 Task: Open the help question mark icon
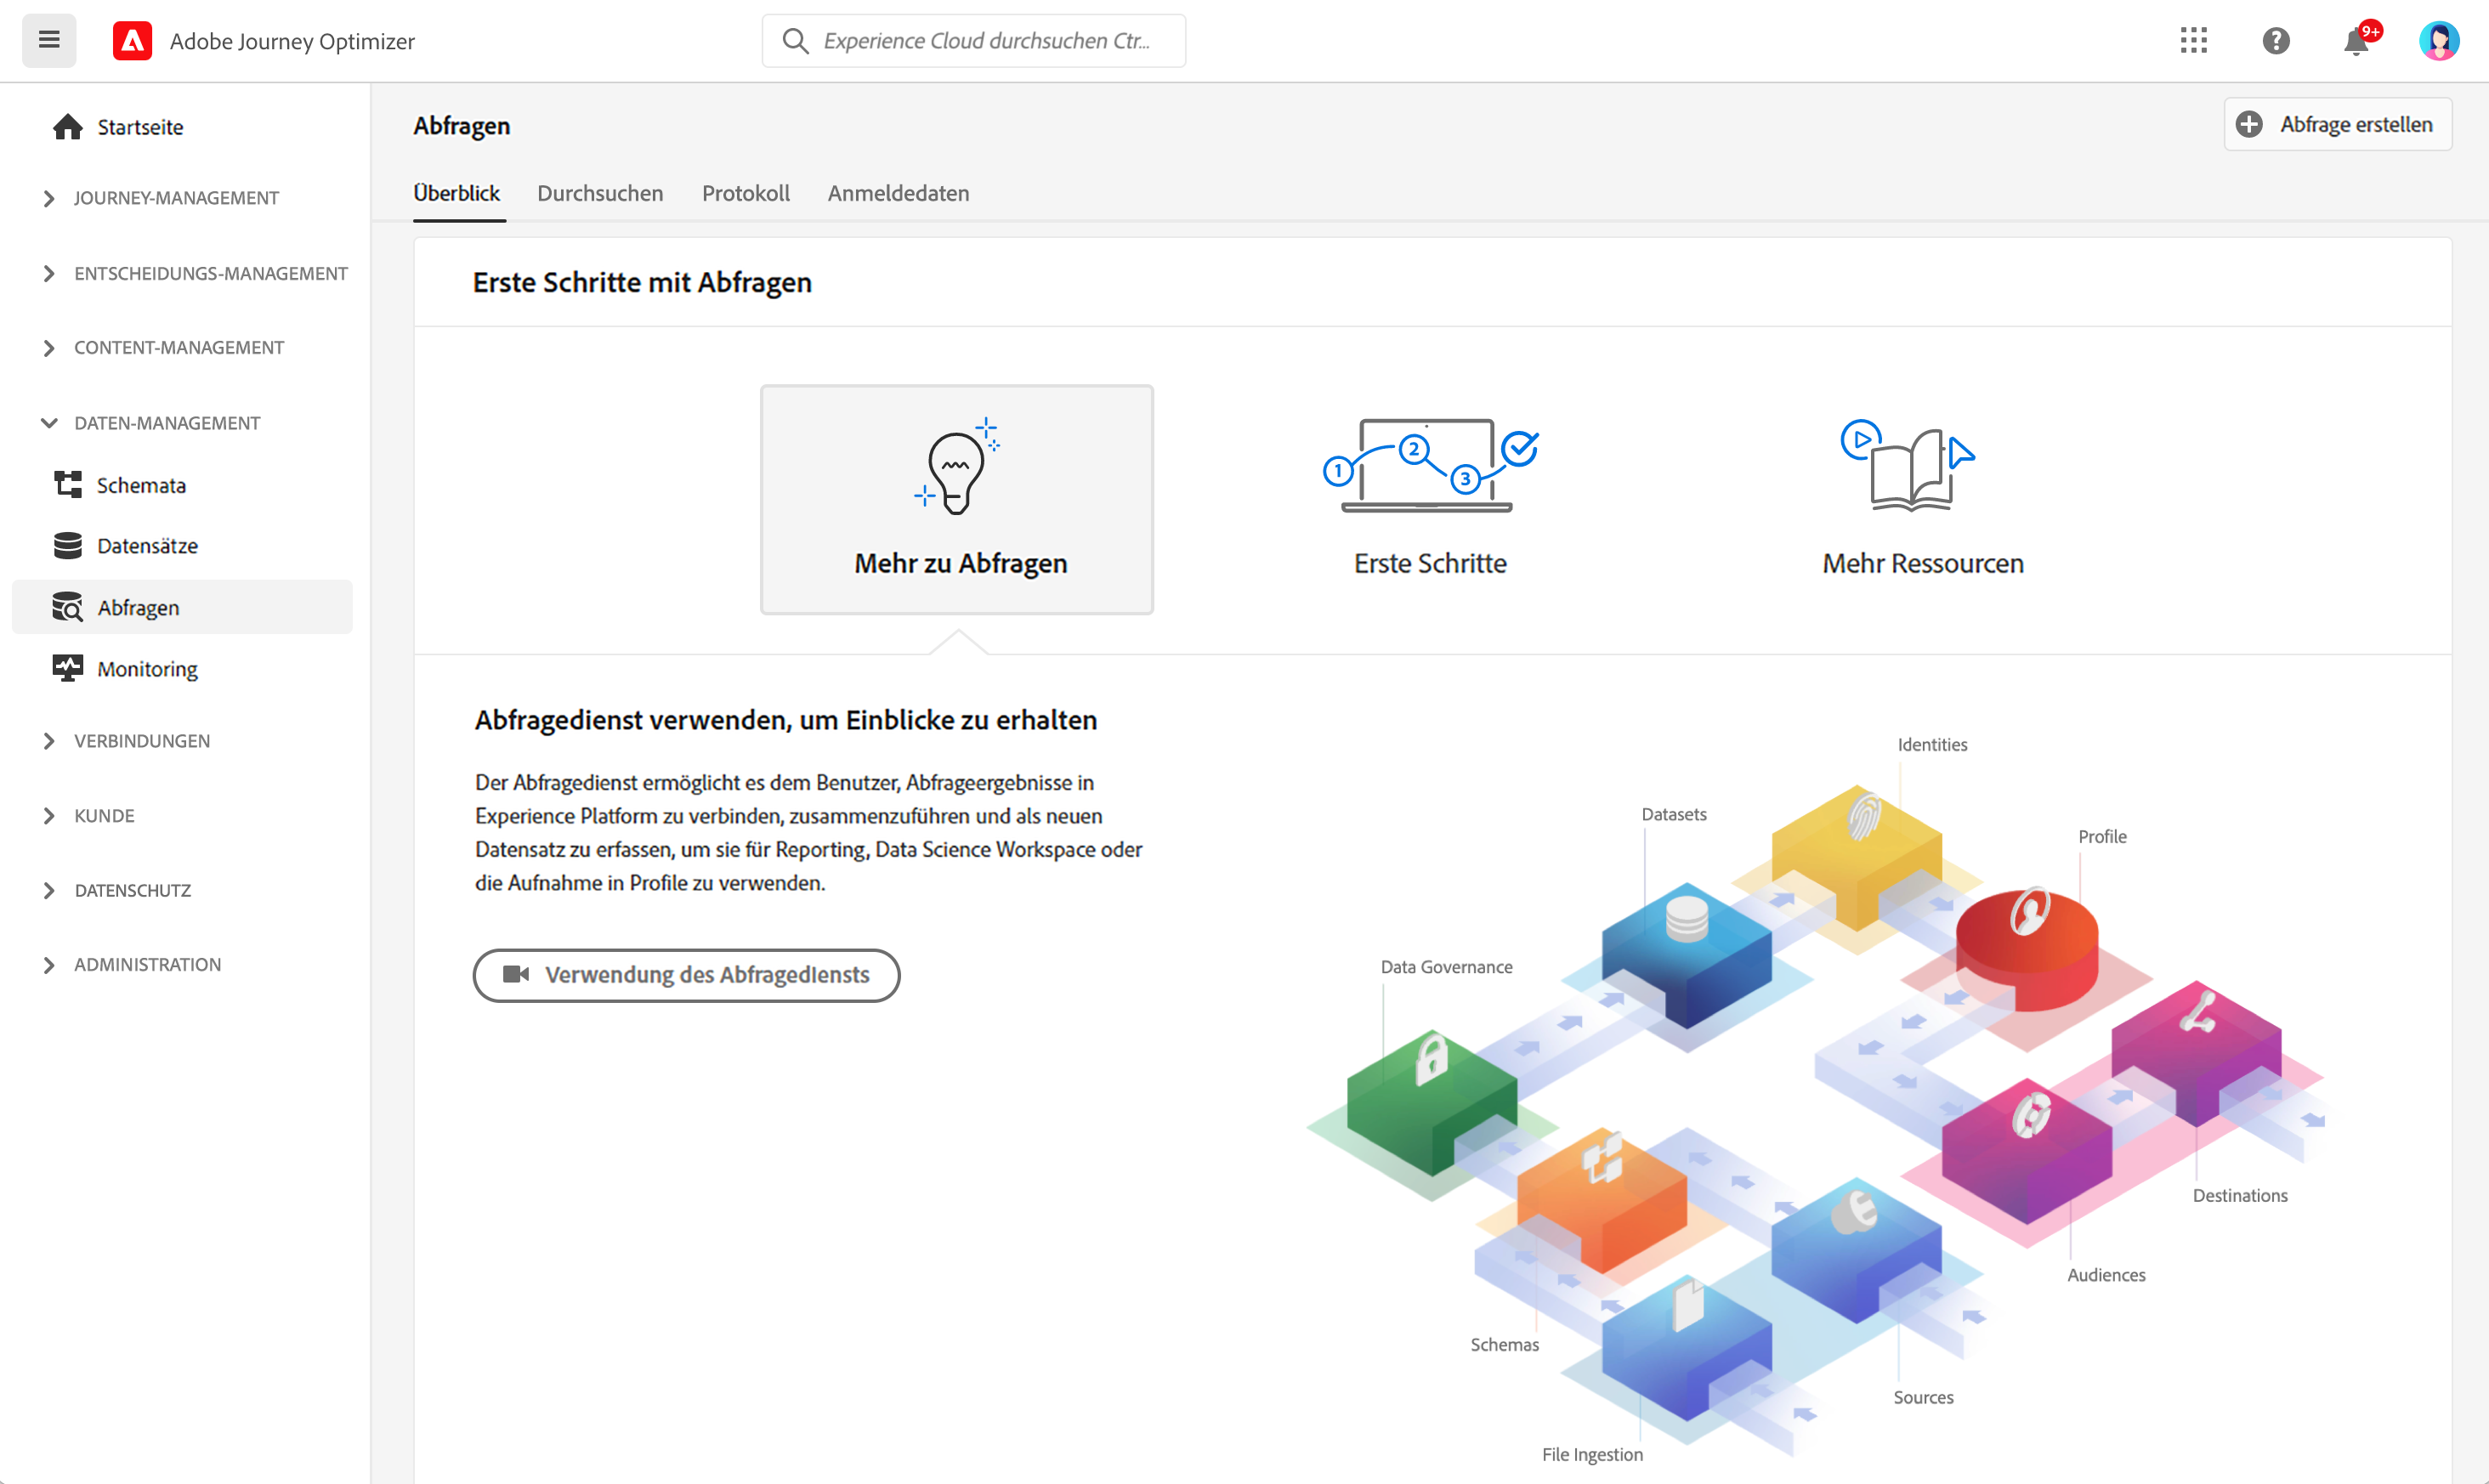2275,40
